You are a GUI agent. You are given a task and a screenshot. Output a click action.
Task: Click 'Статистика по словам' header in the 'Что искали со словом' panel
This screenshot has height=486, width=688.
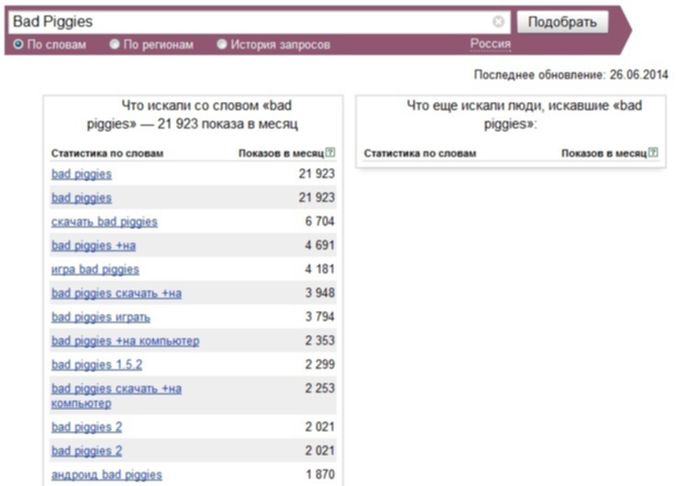pos(107,153)
